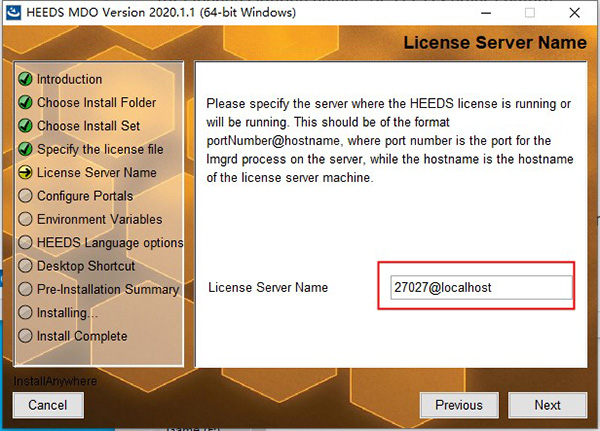Select the Installing... step label
Viewport: 600px width, 431px height.
pyautogui.click(x=67, y=313)
